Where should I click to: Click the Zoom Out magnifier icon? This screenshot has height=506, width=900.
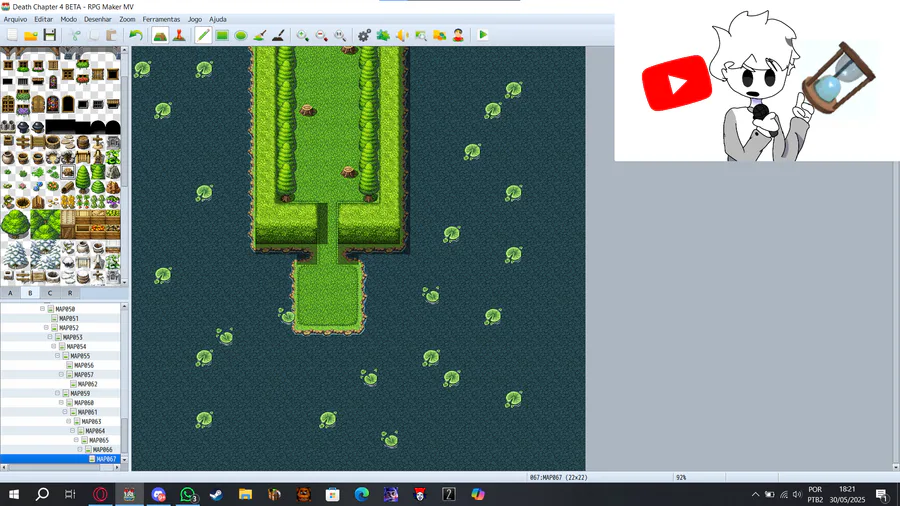321,35
